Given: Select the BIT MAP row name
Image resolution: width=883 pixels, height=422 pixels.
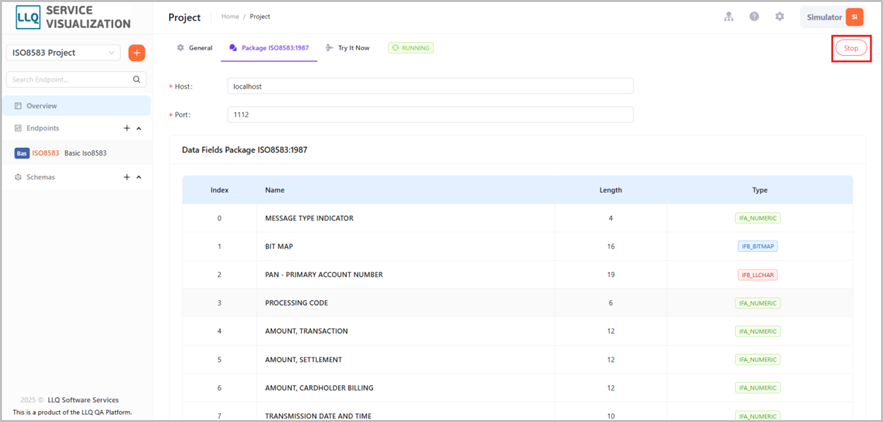Looking at the screenshot, I should tap(279, 246).
